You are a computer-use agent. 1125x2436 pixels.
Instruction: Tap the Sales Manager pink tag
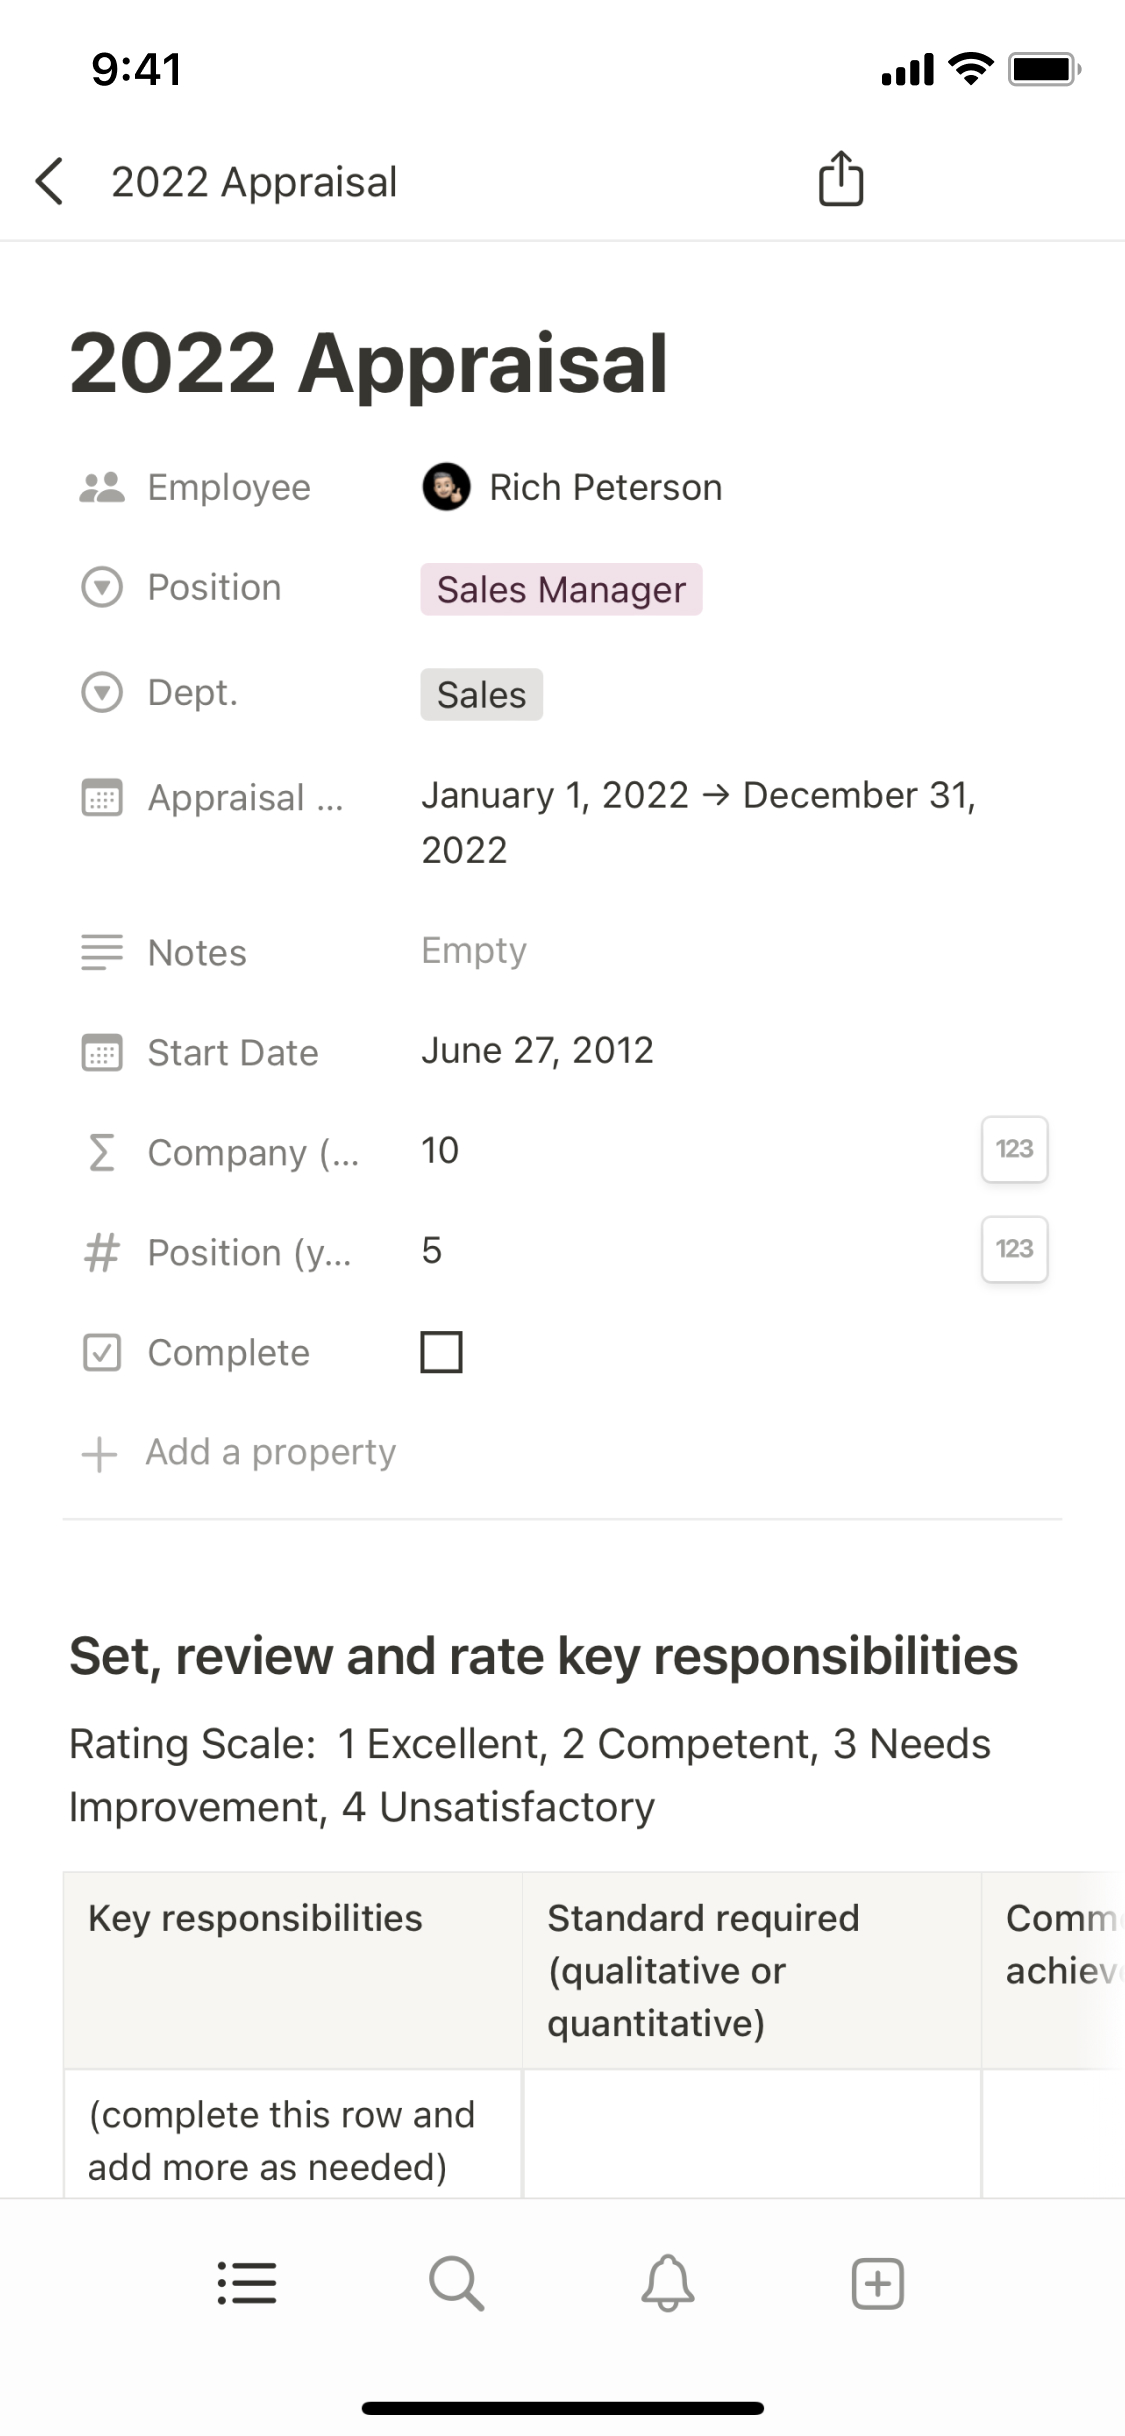(x=561, y=590)
